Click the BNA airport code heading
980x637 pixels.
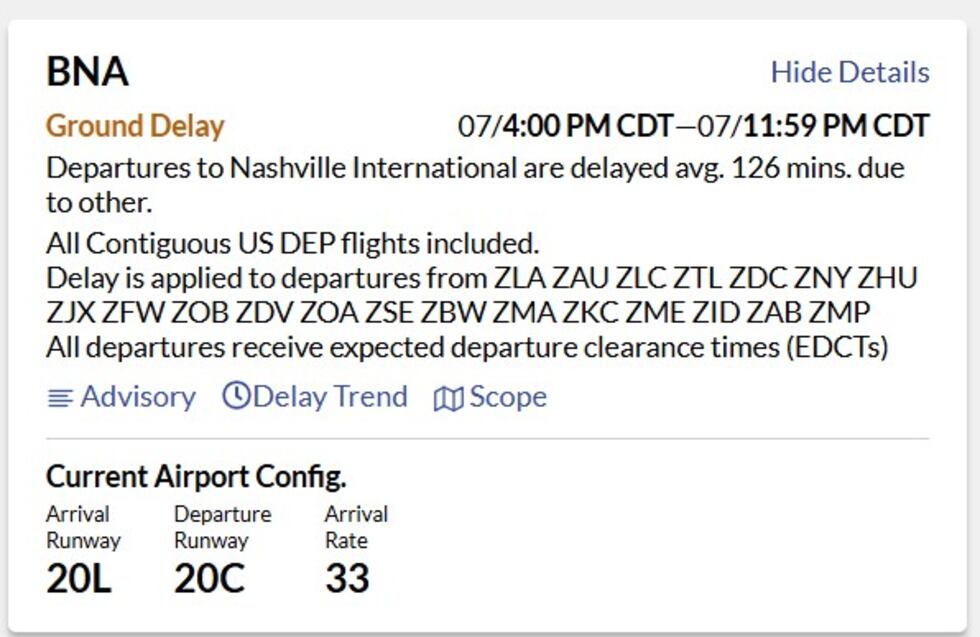point(87,72)
